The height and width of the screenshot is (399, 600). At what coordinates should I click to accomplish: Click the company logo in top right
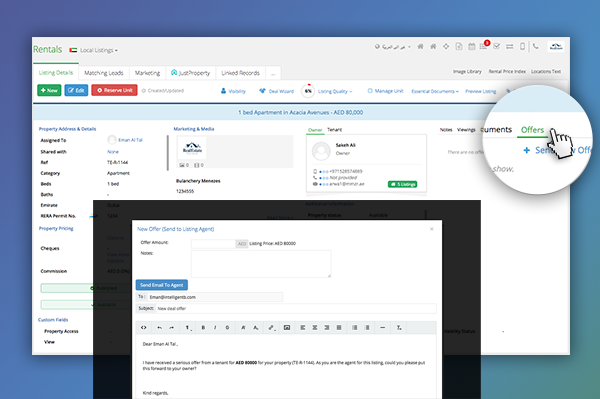(556, 47)
